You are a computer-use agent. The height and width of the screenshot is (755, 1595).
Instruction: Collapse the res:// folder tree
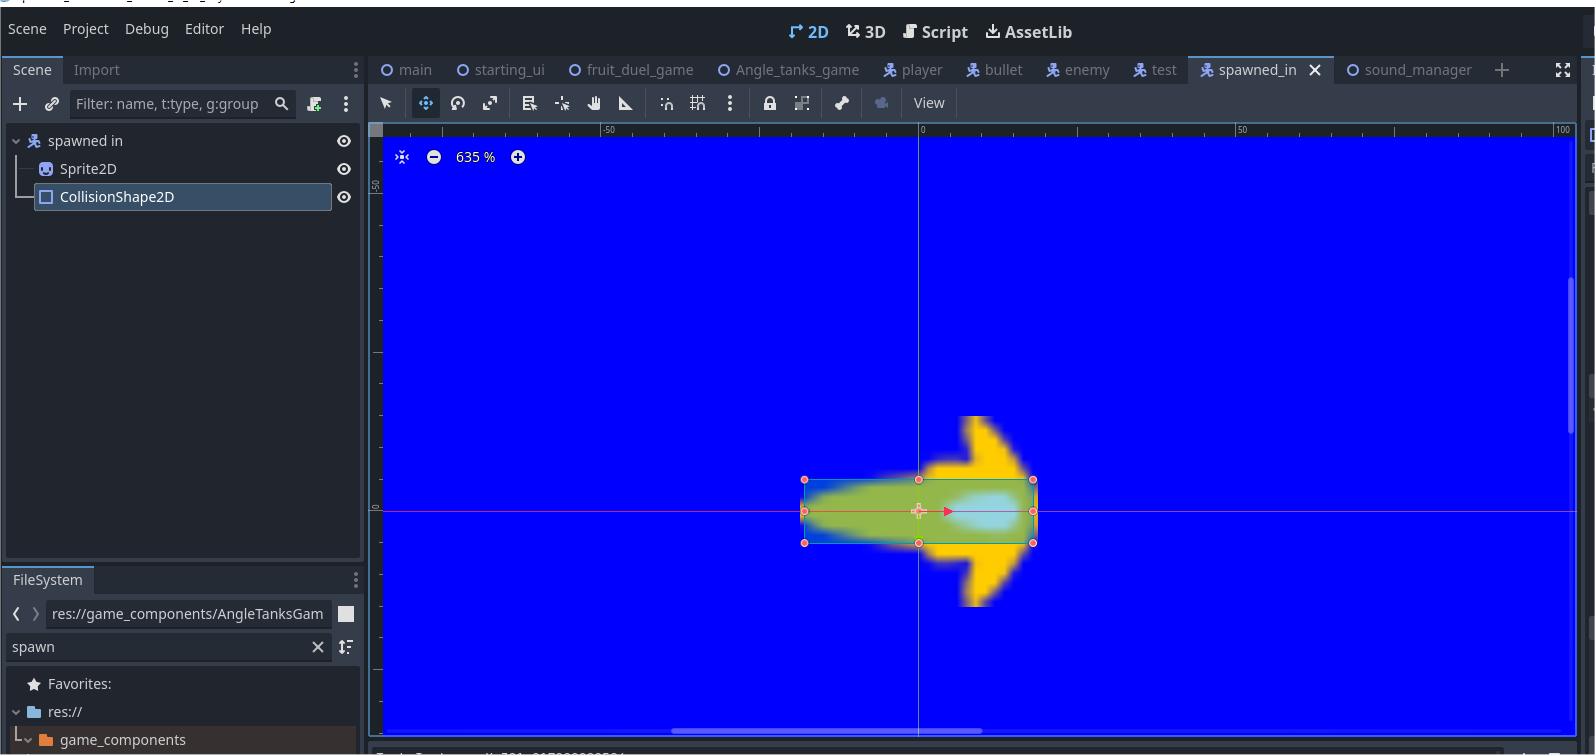pyautogui.click(x=16, y=712)
